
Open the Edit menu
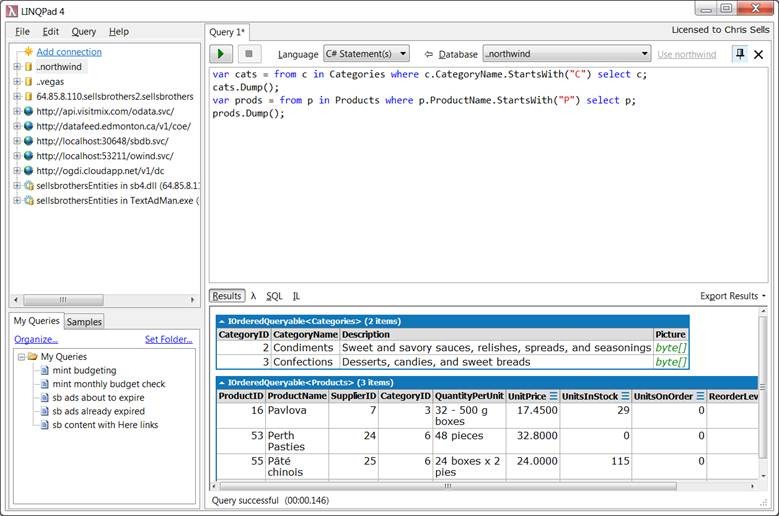(x=51, y=32)
